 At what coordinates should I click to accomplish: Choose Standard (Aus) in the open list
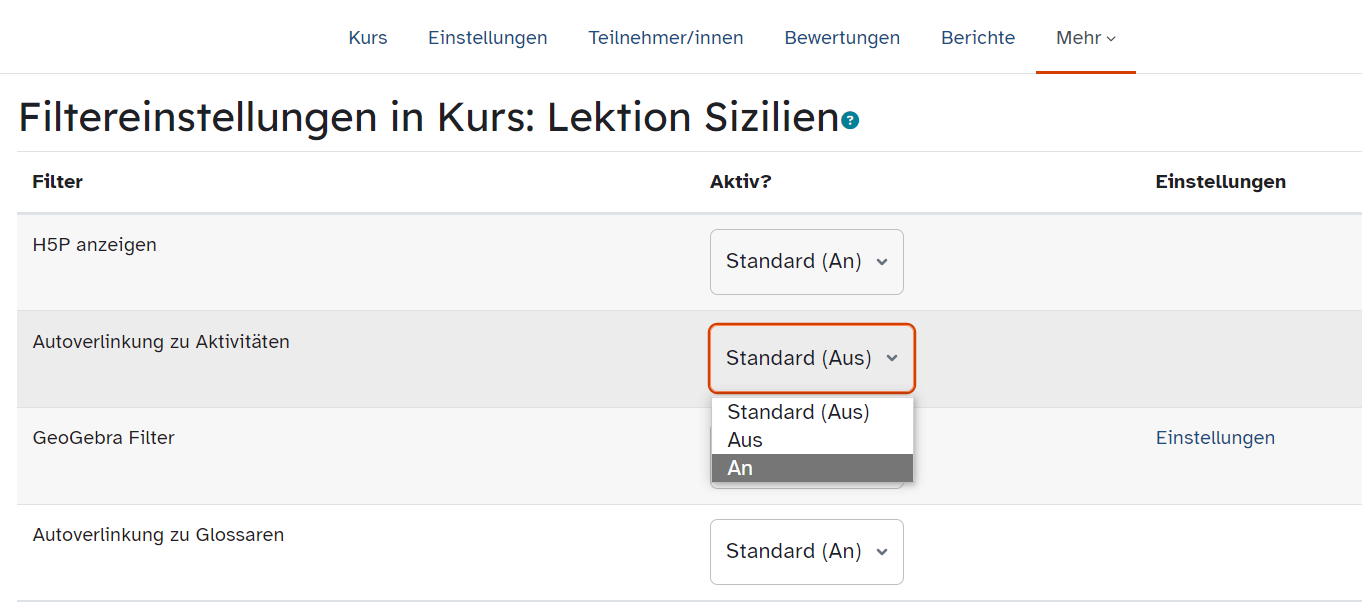(812, 412)
